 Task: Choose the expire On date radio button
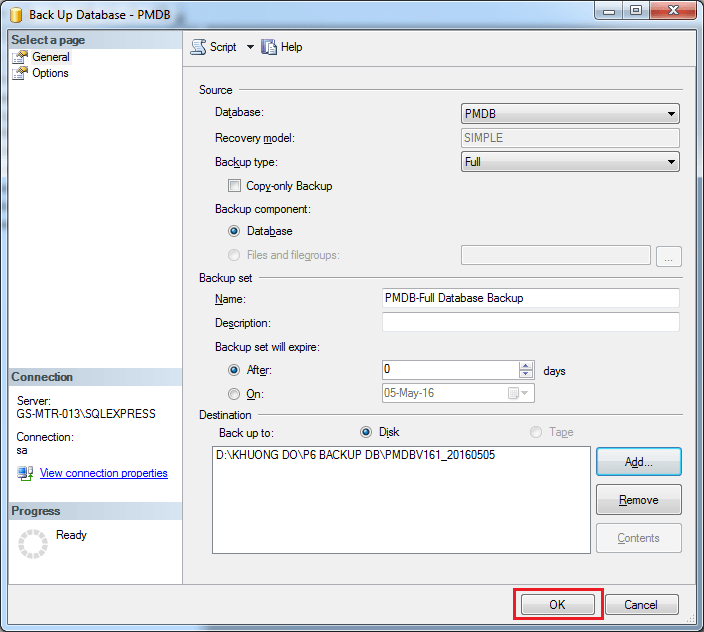pos(234,394)
